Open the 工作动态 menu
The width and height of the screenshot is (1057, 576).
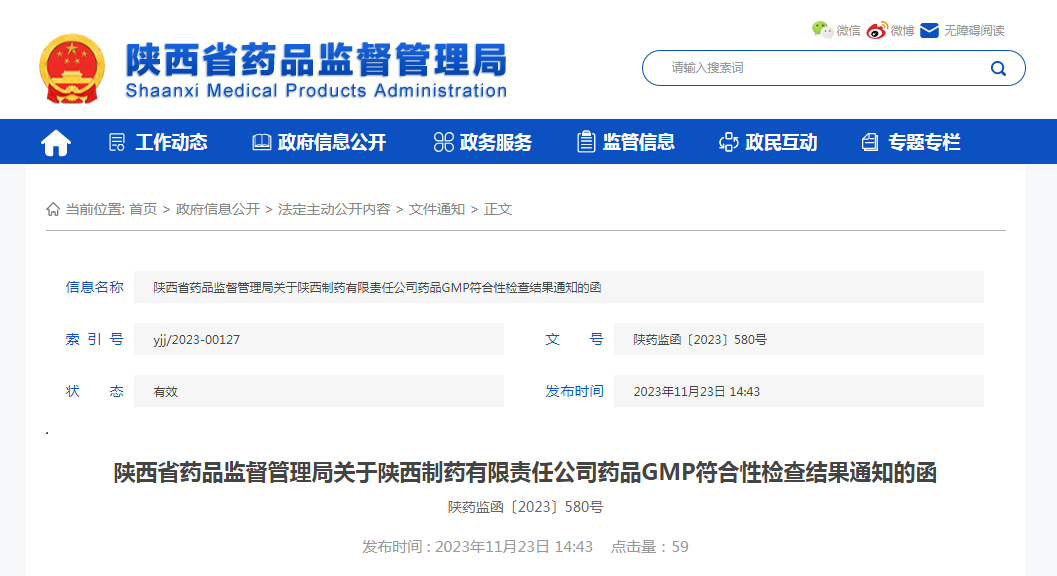pyautogui.click(x=171, y=142)
